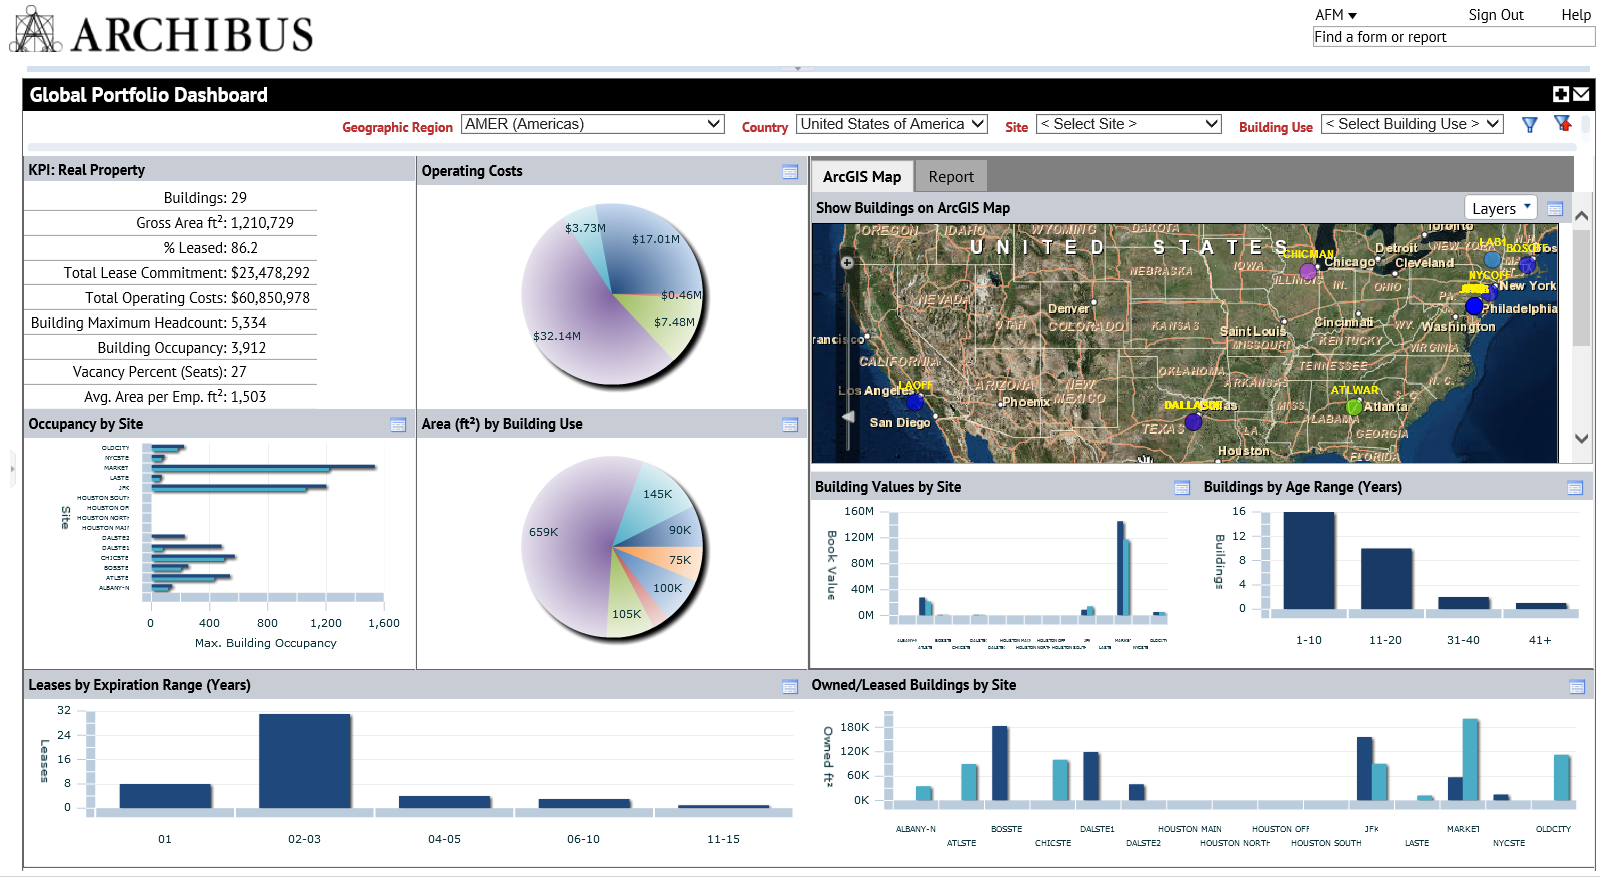The width and height of the screenshot is (1600, 877).
Task: Open Operating Costs panel options icon
Action: [790, 172]
